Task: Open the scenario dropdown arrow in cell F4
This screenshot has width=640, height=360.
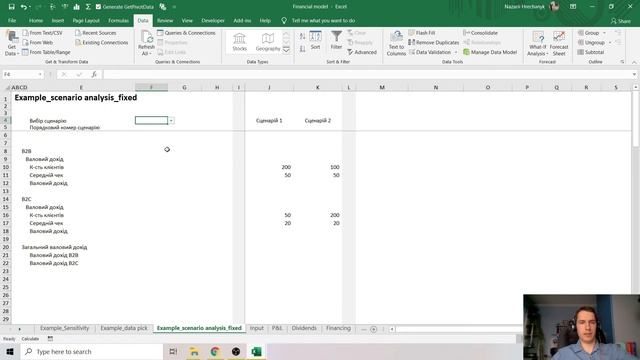Action: pos(171,120)
